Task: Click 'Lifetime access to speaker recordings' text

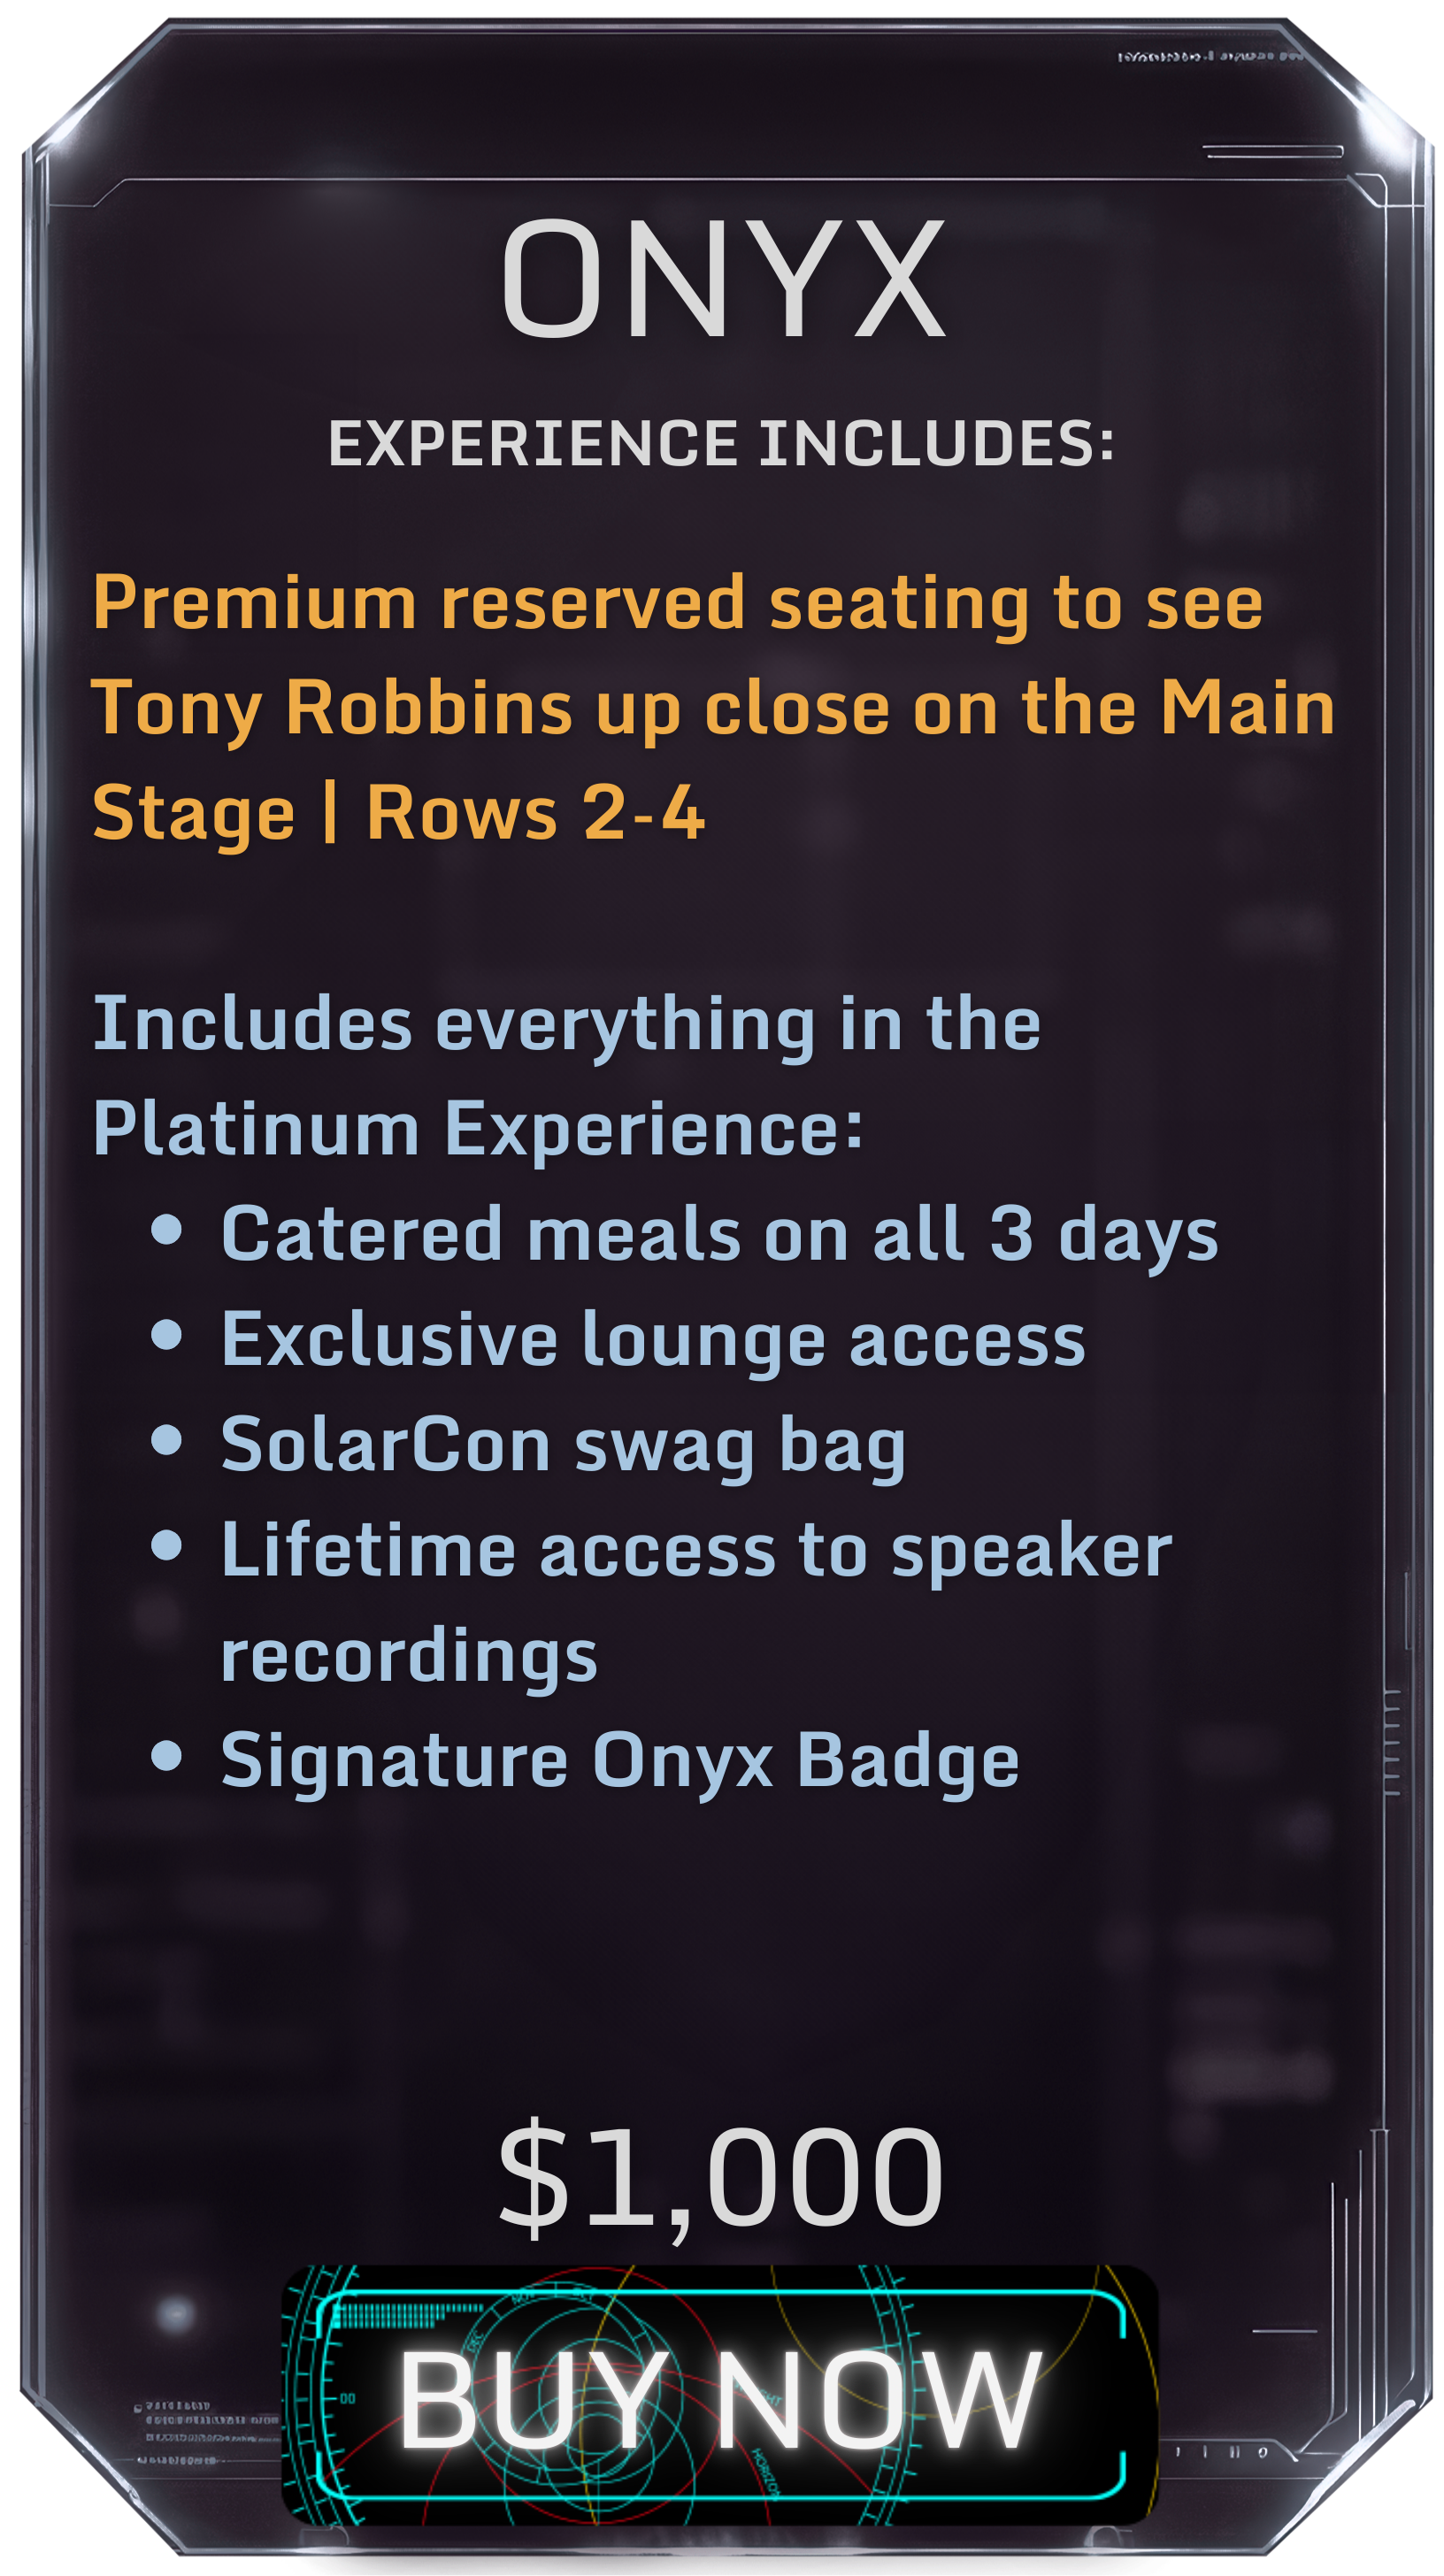Action: pyautogui.click(x=696, y=1604)
